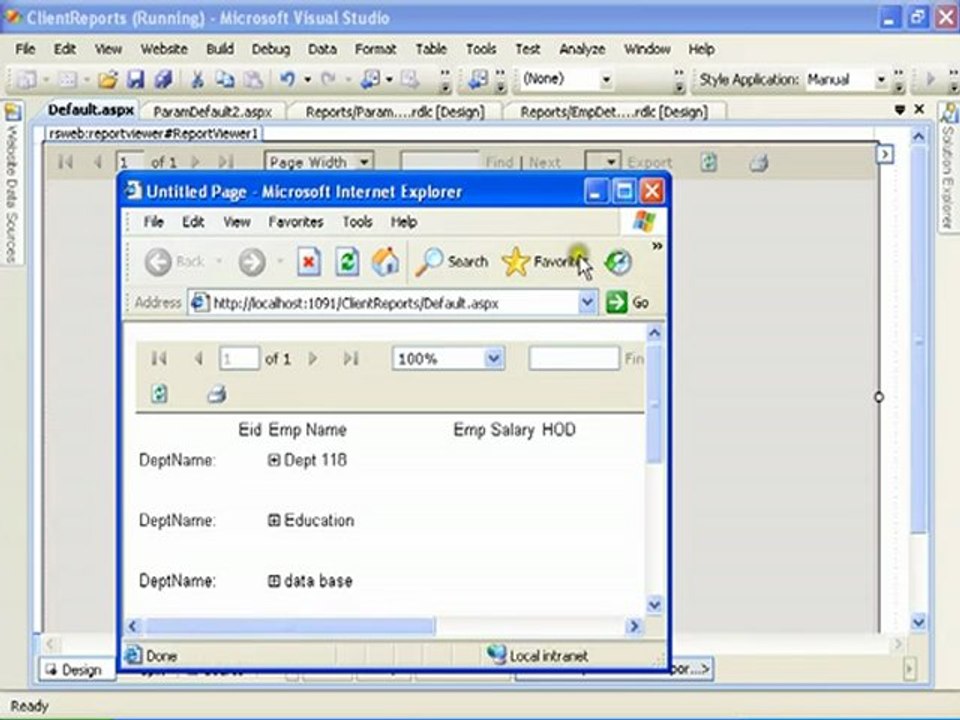This screenshot has width=960, height=720.
Task: Click the refresh icon in Visual Studio report designer
Action: pyautogui.click(x=708, y=162)
